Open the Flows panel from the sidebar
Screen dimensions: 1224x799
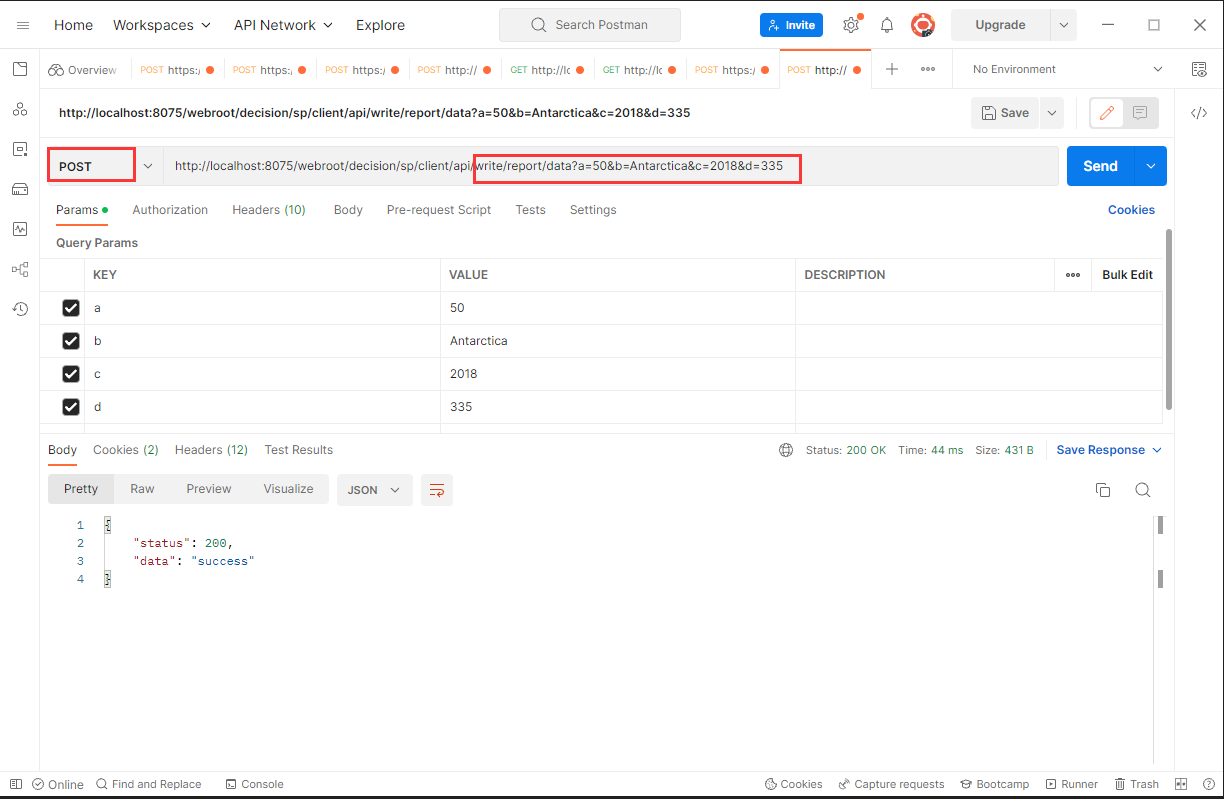pos(20,268)
